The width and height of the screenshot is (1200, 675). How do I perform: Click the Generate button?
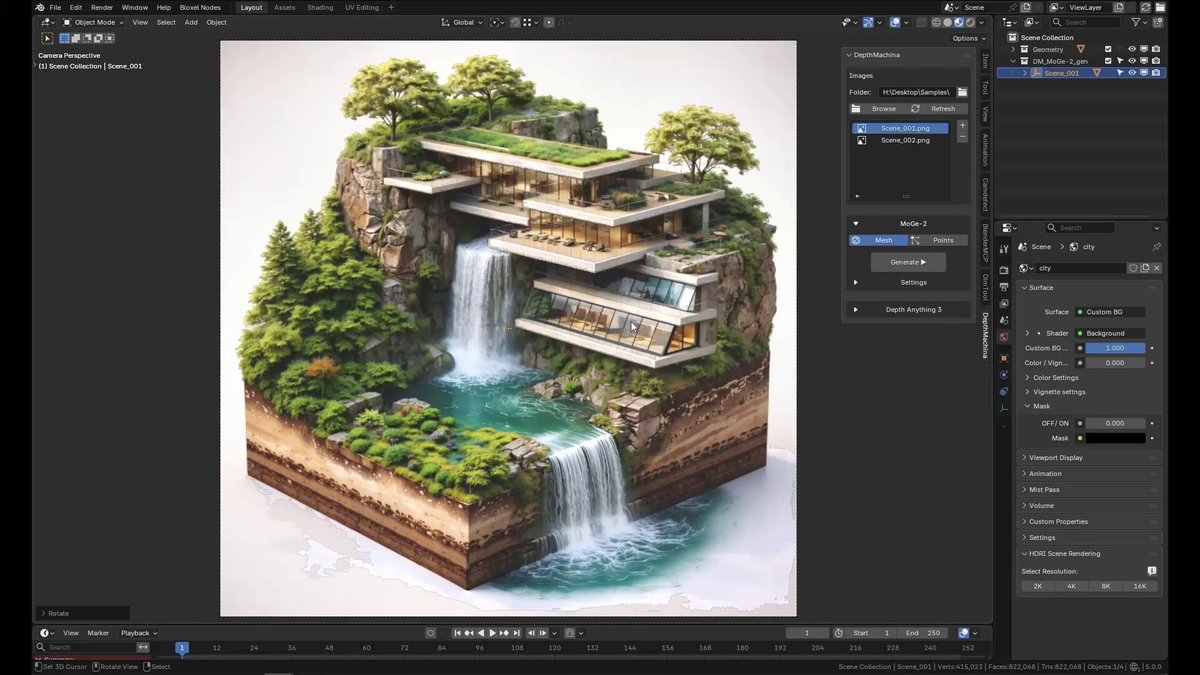click(908, 262)
